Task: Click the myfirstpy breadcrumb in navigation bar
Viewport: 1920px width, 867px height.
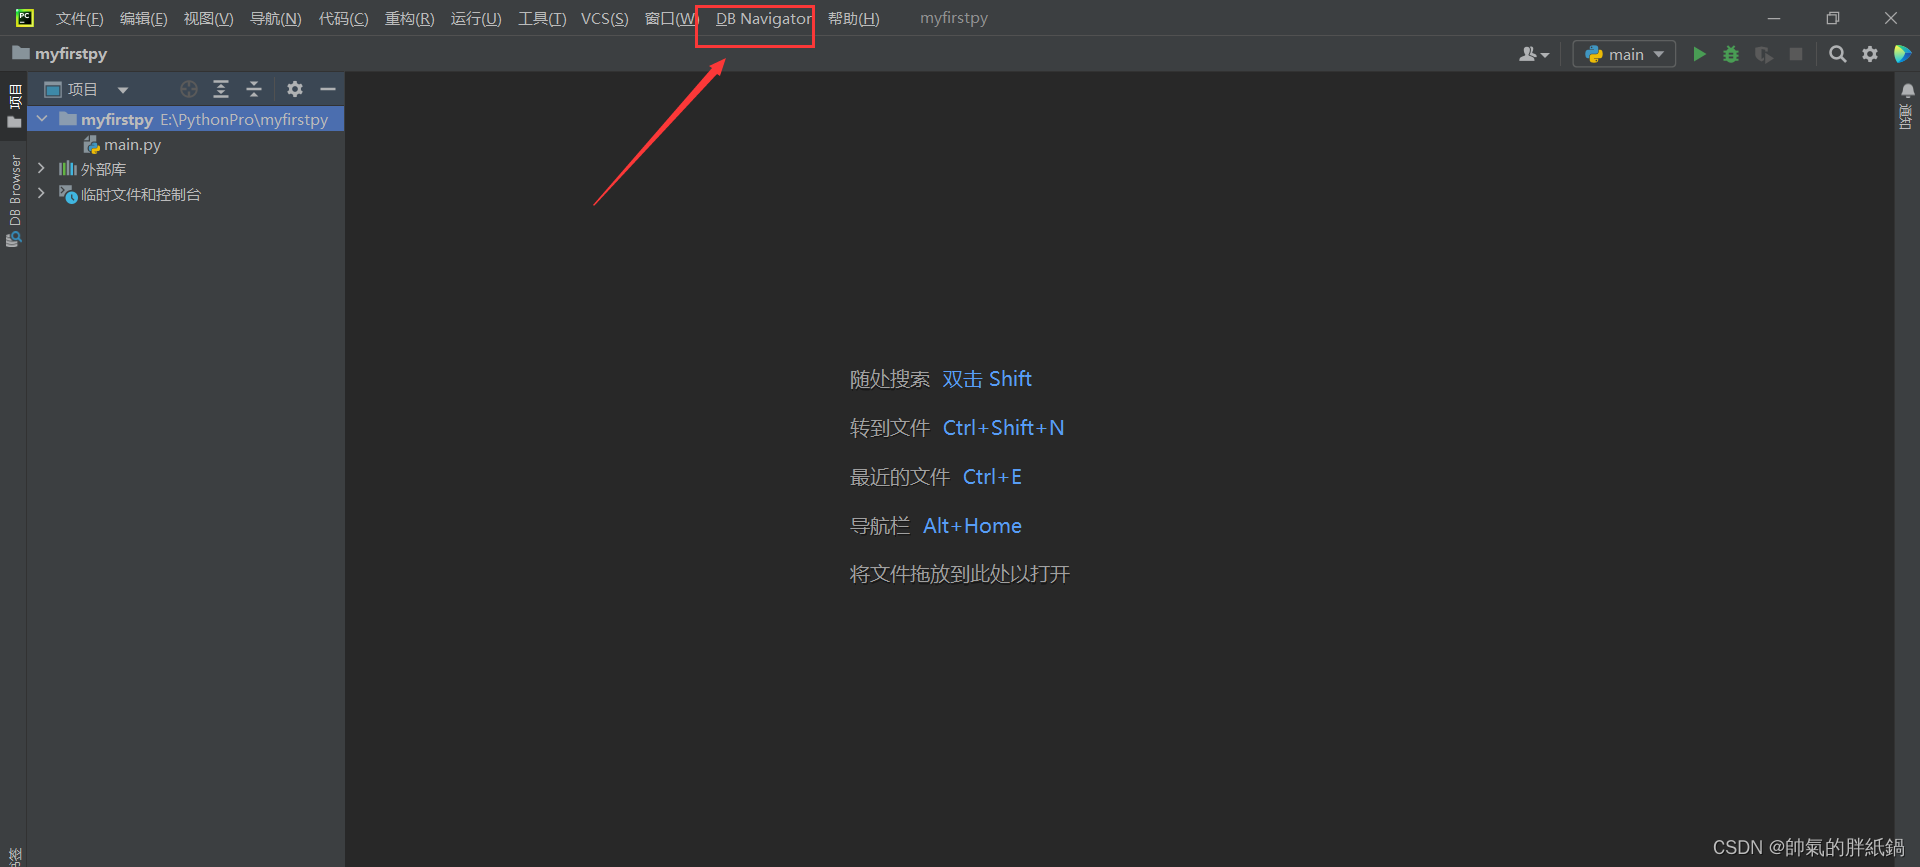Action: [60, 54]
